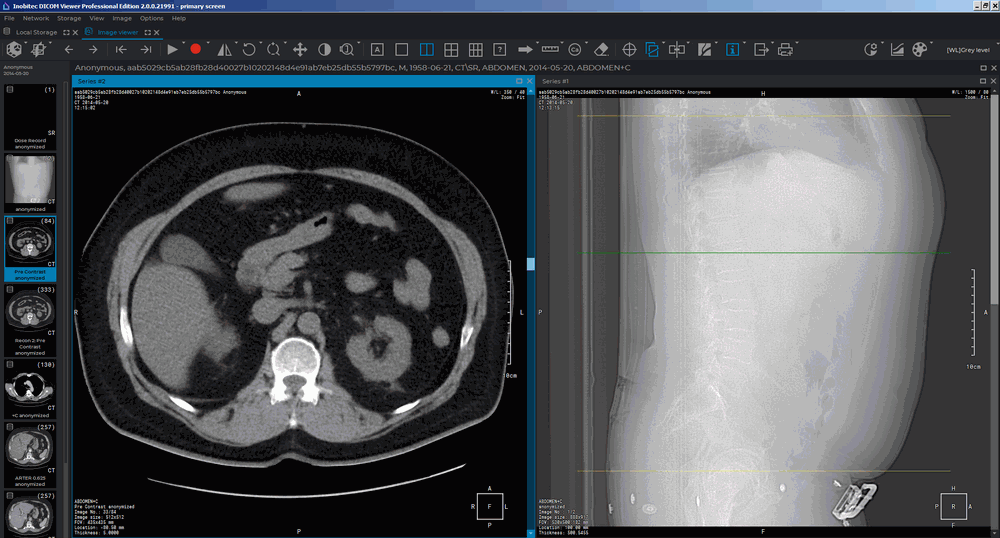Expand the arrow tool dropdown arrow

point(536,43)
